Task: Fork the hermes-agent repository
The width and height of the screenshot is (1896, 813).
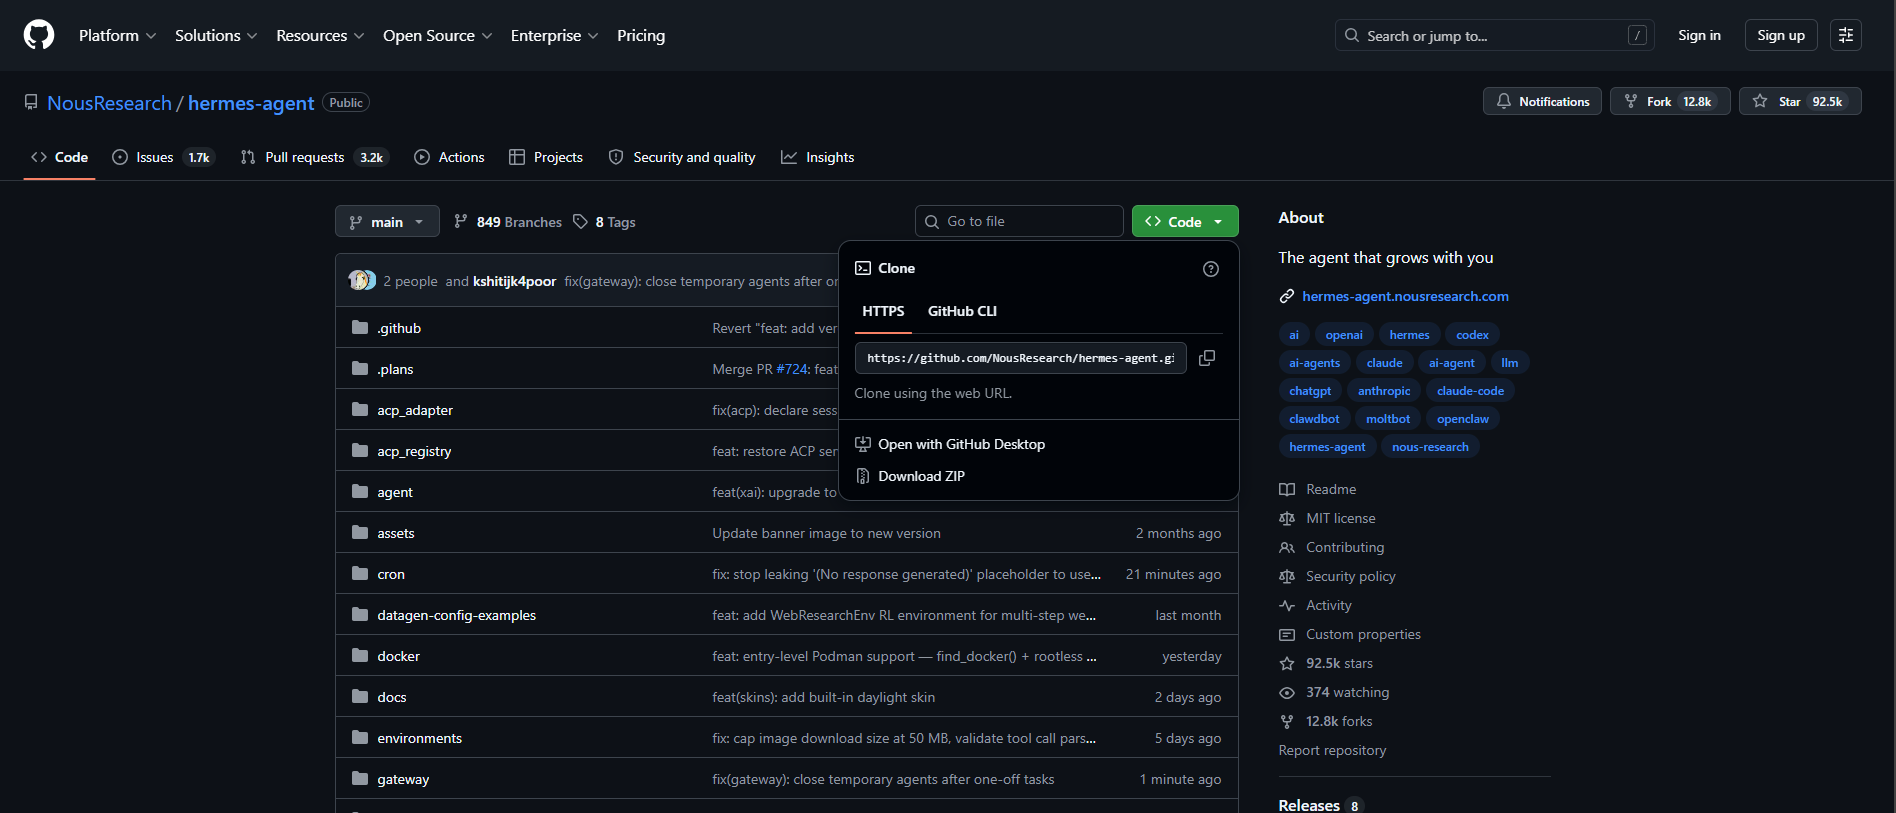Action: pyautogui.click(x=1670, y=102)
